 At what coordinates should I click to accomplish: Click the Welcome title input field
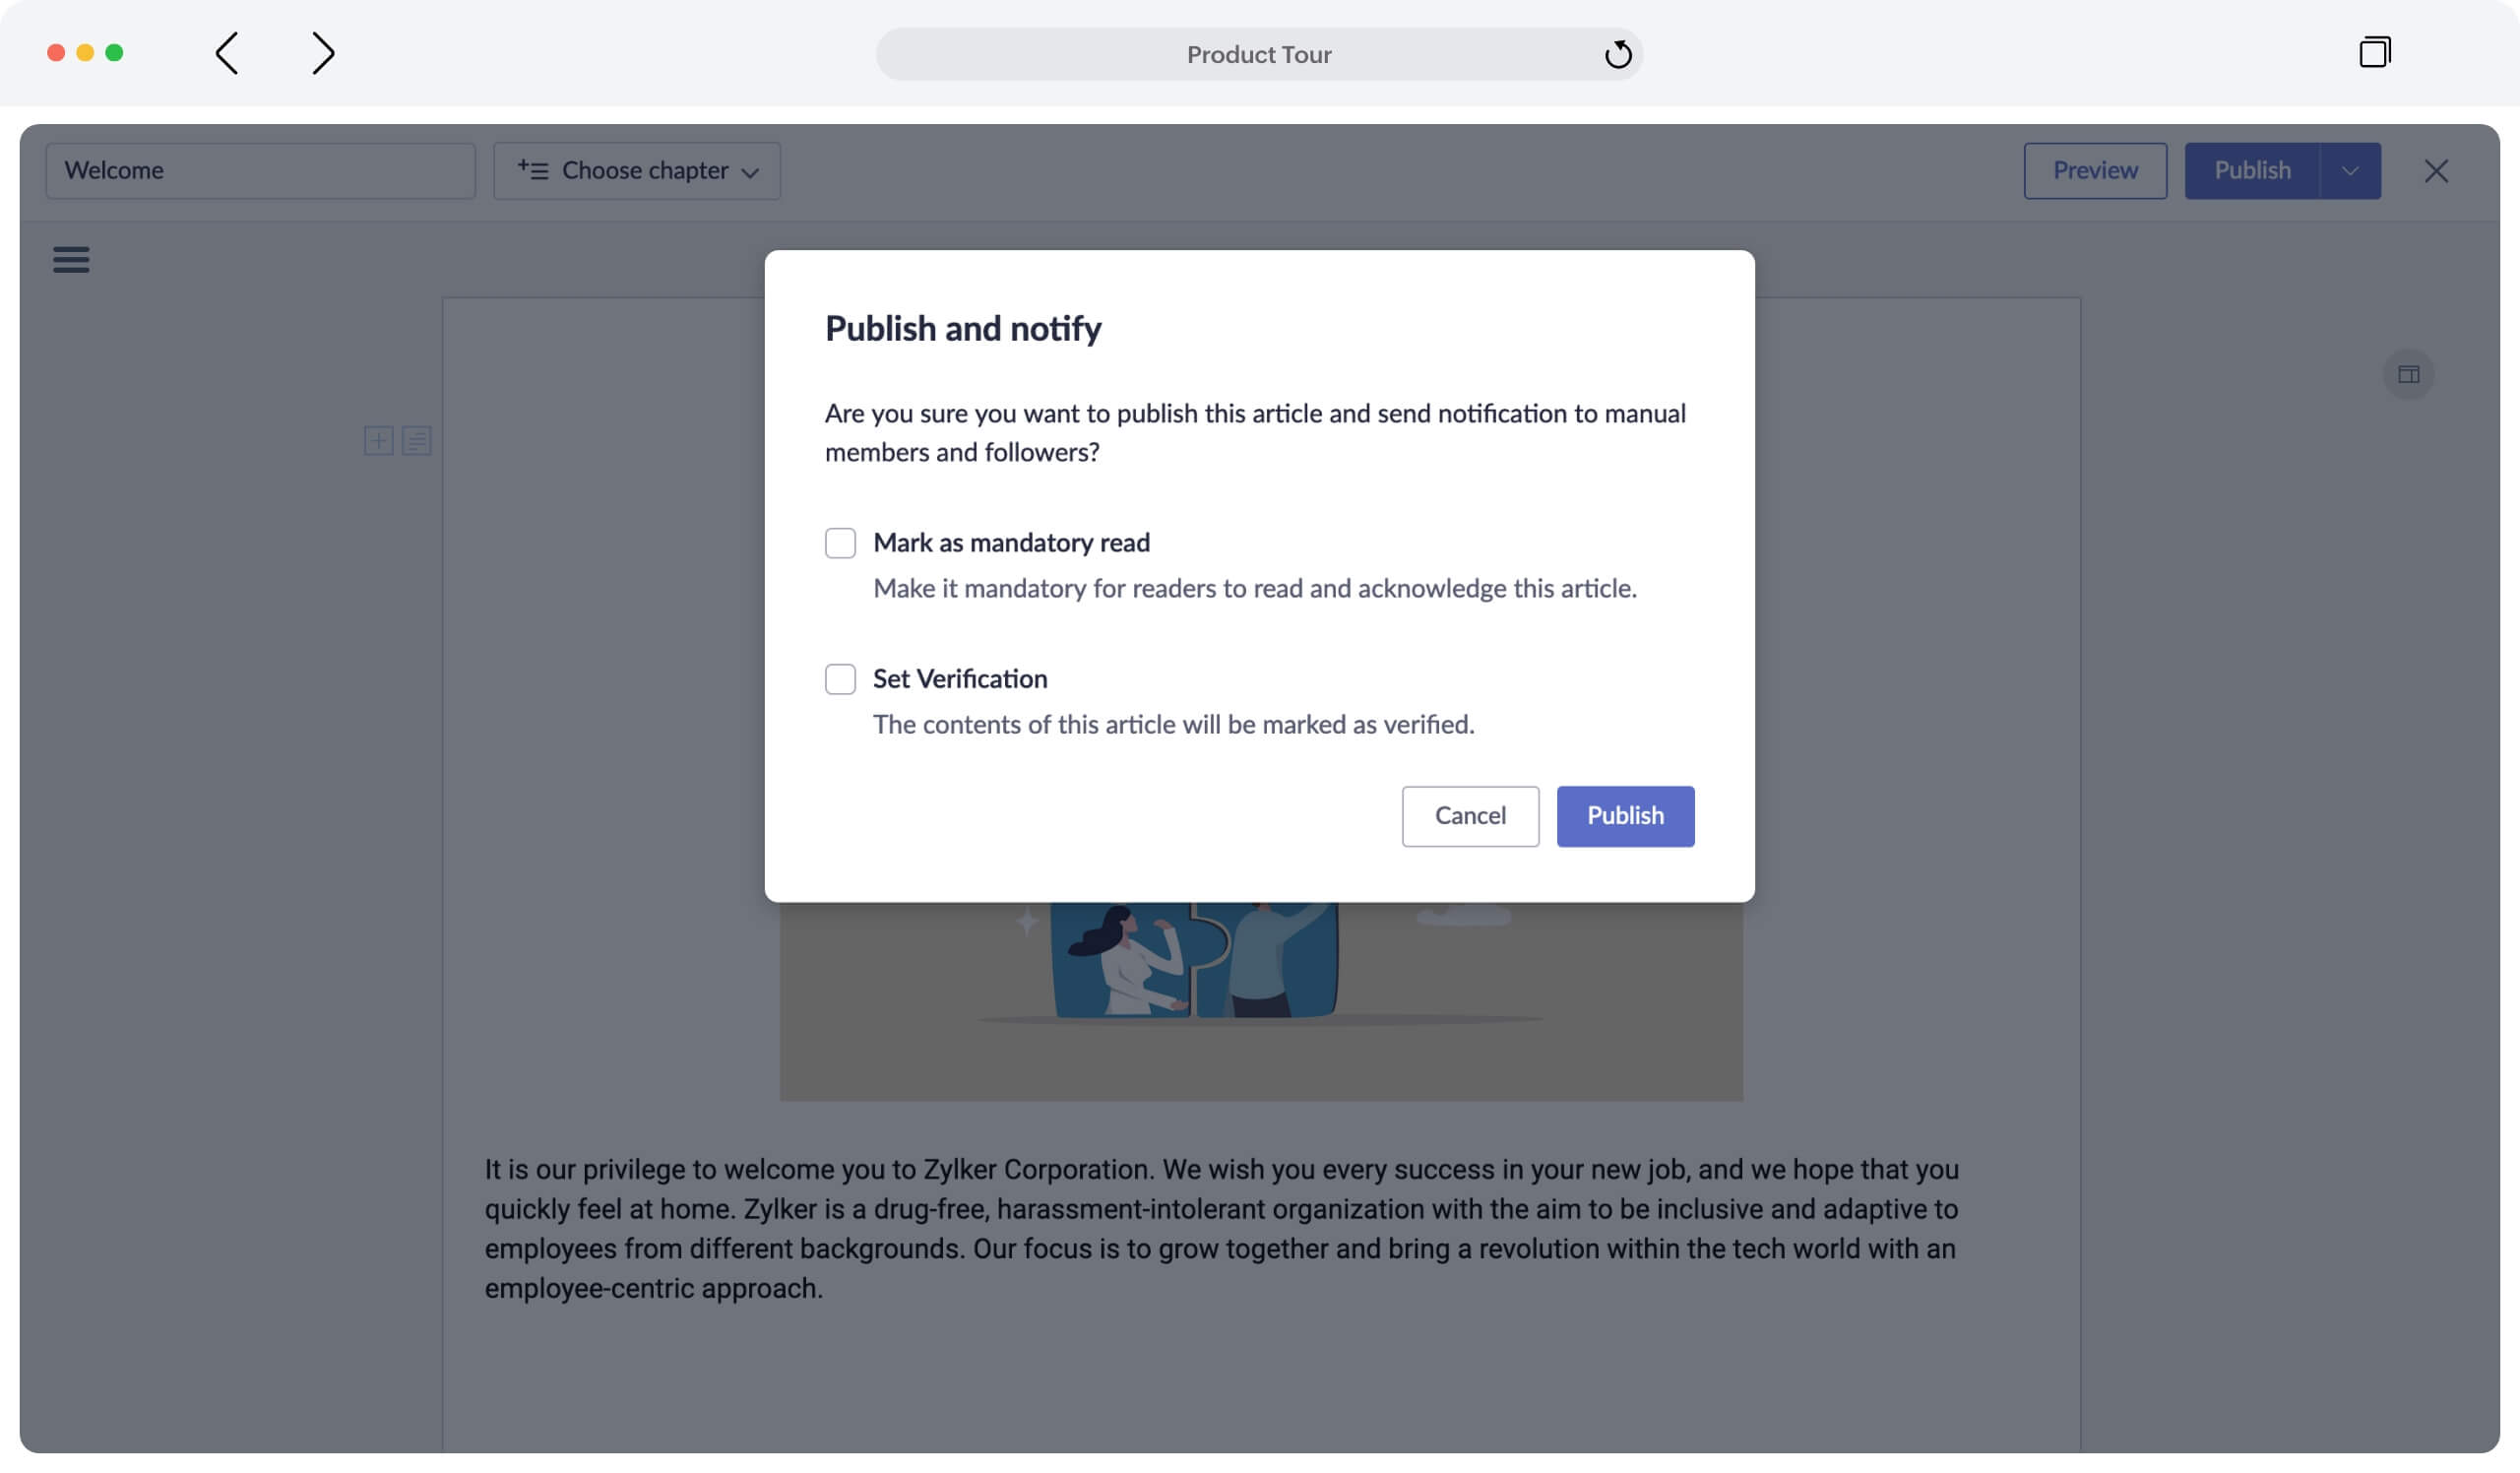click(260, 171)
